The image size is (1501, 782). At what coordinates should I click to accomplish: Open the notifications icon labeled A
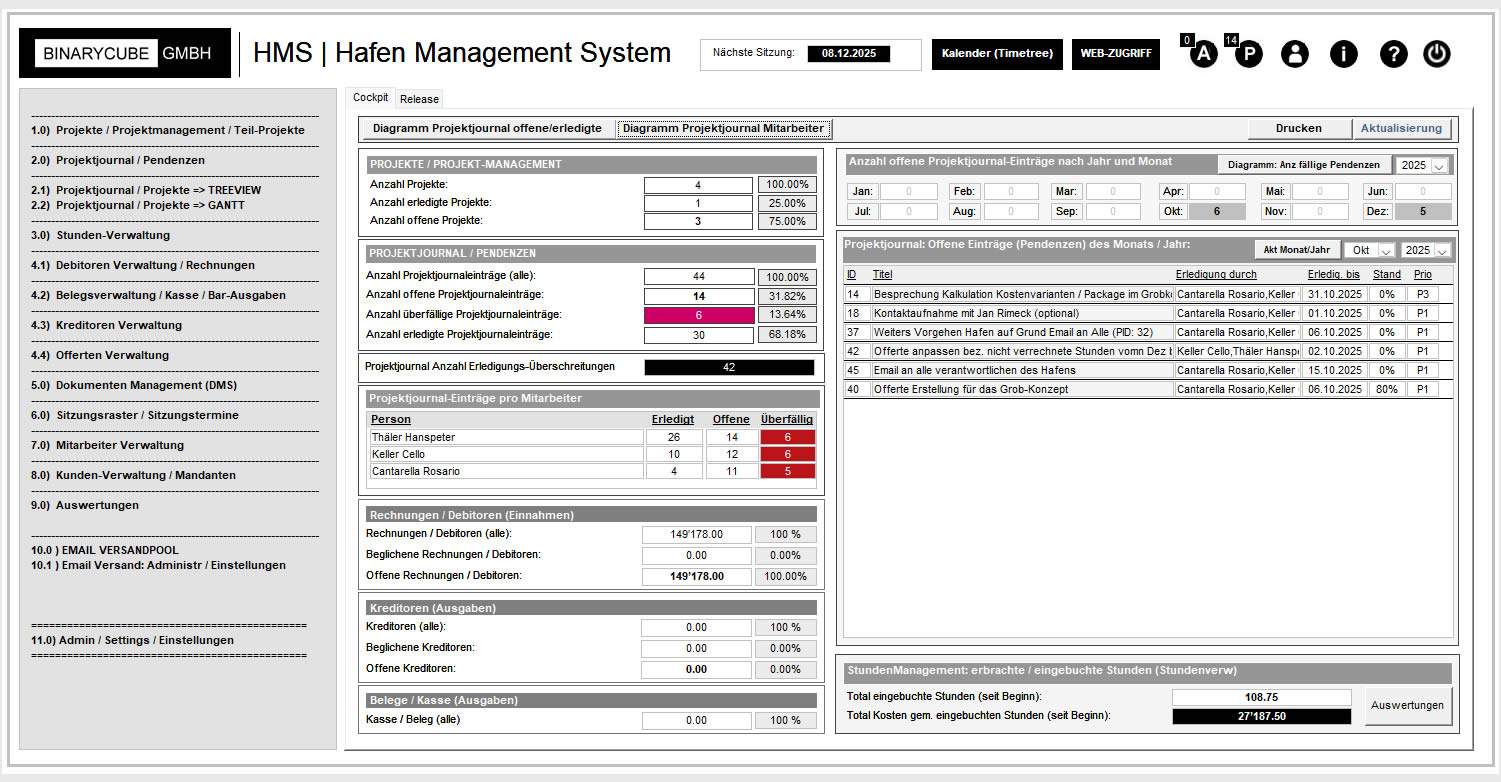1201,54
